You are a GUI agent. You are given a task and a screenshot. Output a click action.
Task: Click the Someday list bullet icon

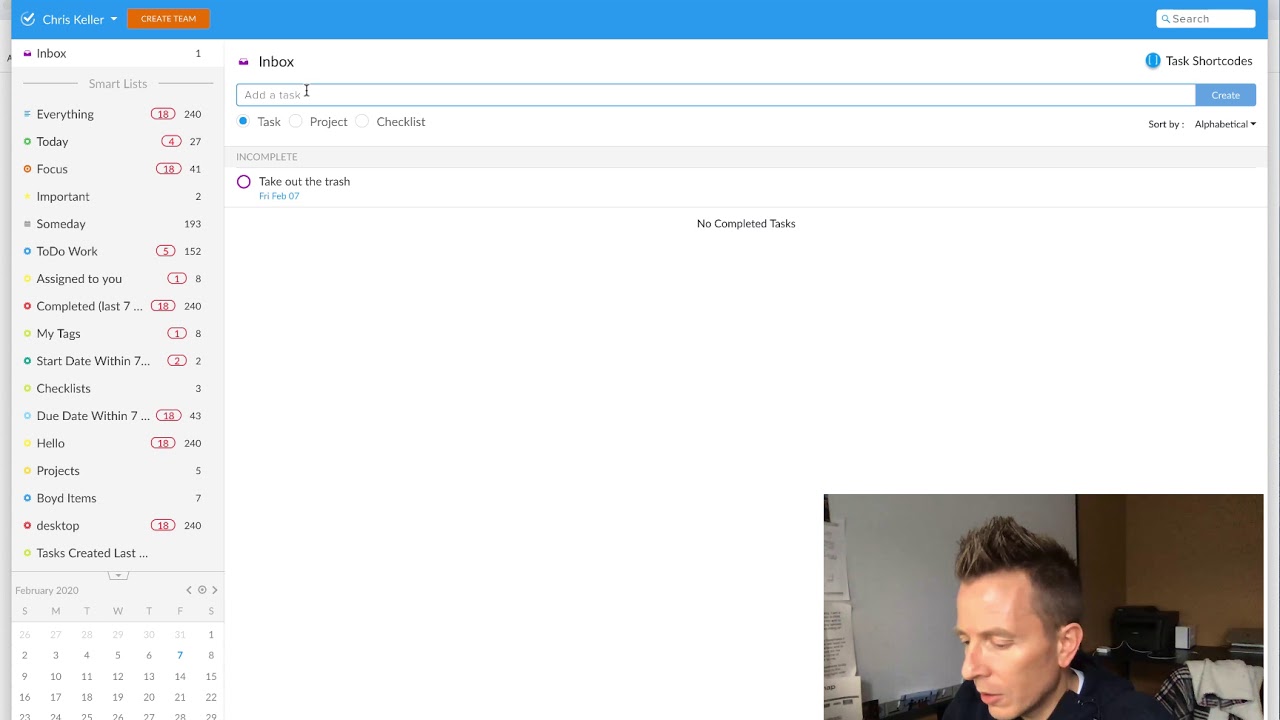click(27, 224)
